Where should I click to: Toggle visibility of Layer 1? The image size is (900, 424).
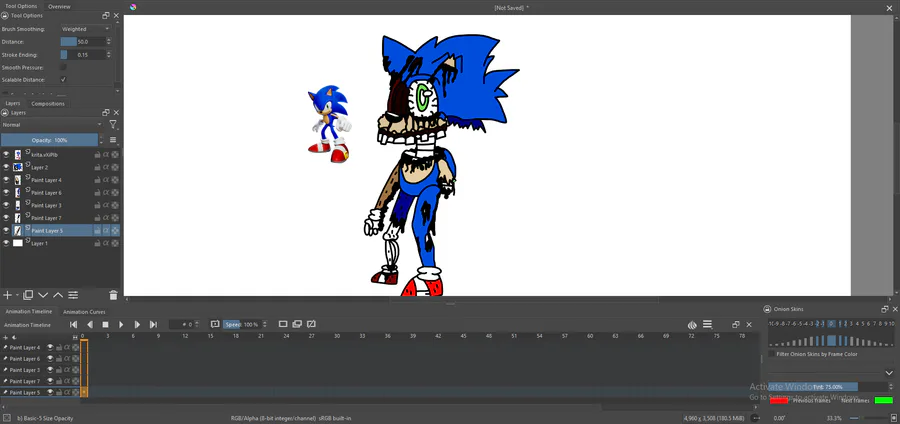(x=6, y=243)
